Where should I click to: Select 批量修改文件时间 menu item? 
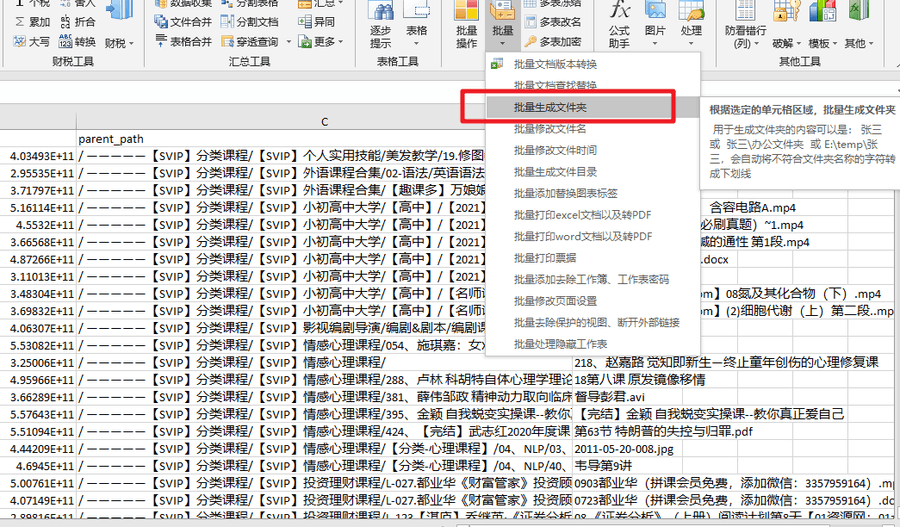coord(592,150)
